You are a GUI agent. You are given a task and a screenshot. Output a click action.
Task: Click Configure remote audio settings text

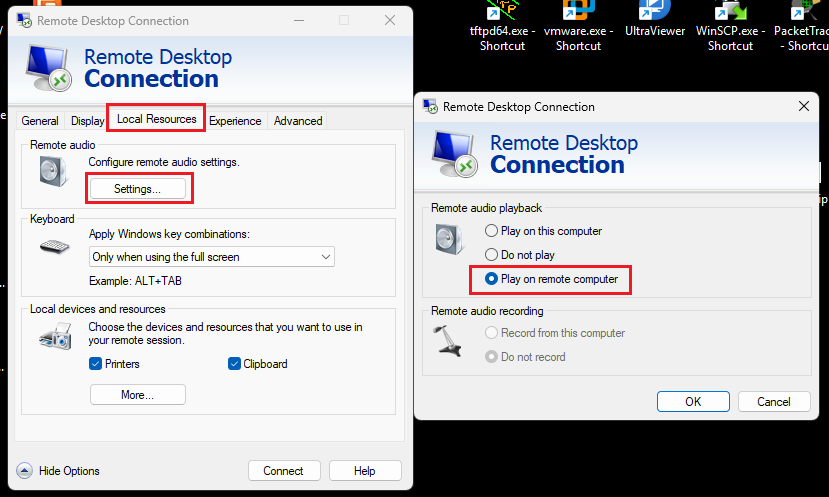point(164,162)
